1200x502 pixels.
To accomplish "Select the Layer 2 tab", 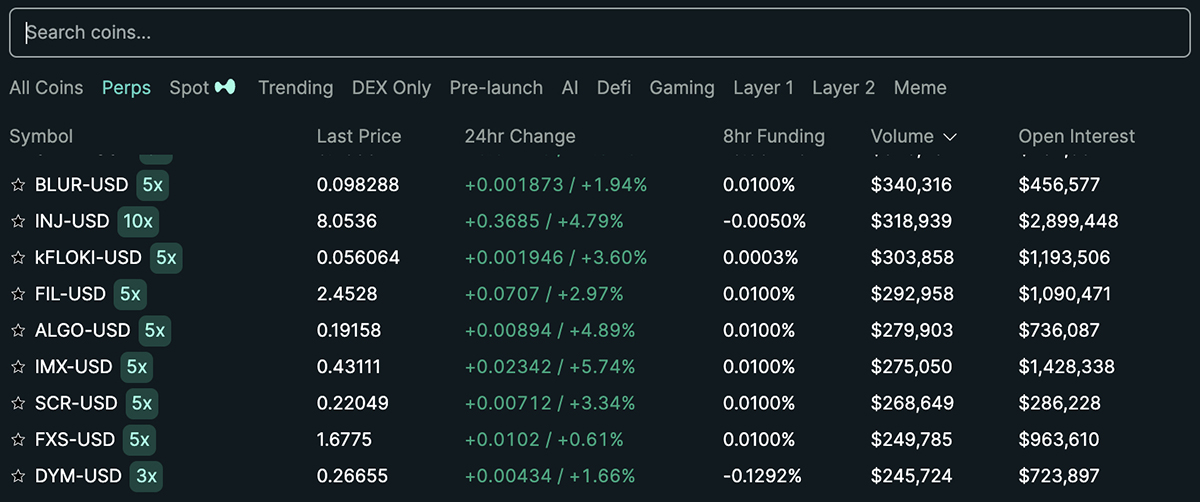I will coord(843,88).
